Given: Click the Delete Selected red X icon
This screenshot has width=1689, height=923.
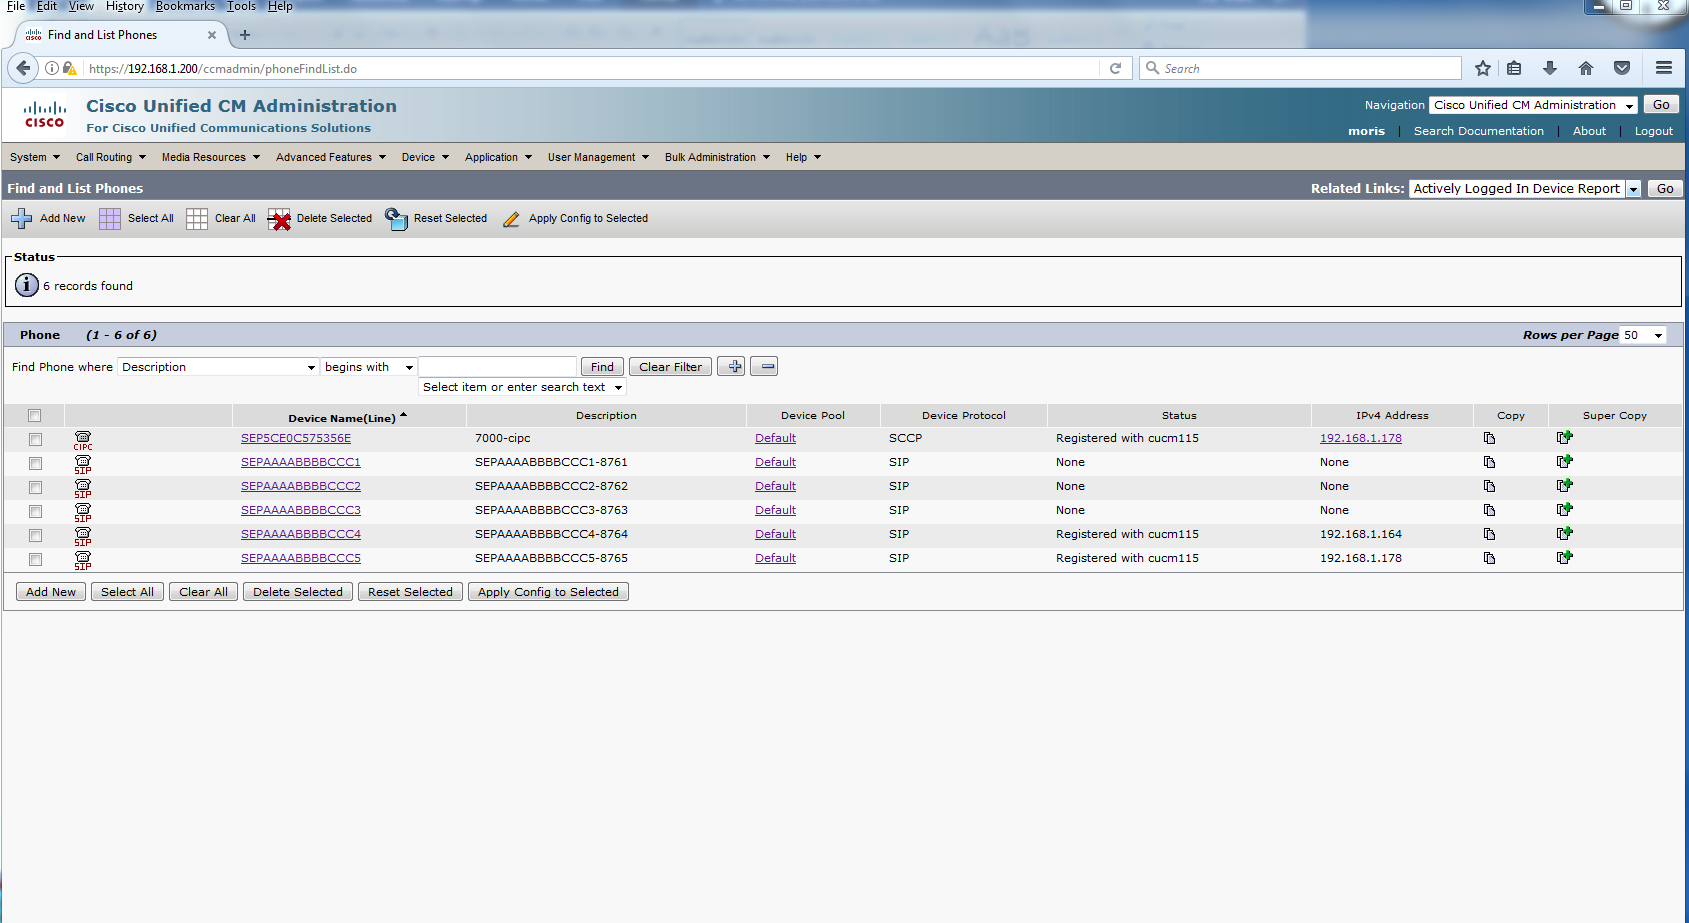Looking at the screenshot, I should tap(279, 219).
